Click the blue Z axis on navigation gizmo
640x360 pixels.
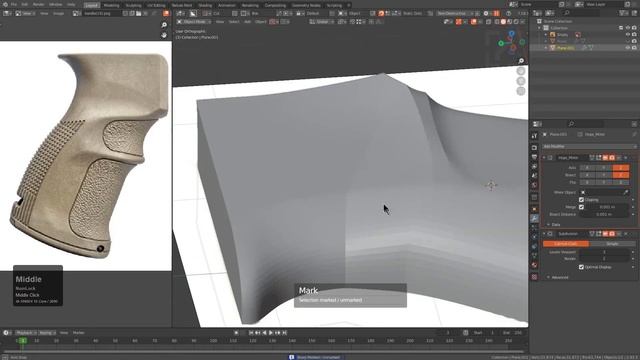[x=512, y=33]
